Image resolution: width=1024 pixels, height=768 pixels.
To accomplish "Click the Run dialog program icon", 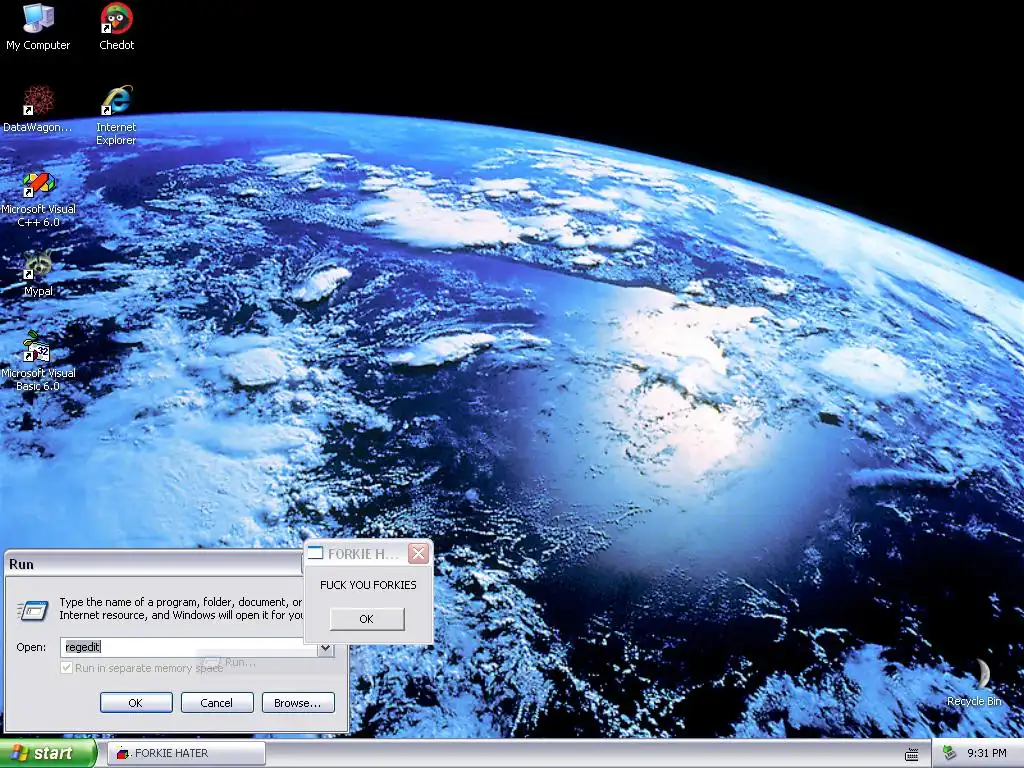I will coord(33,610).
